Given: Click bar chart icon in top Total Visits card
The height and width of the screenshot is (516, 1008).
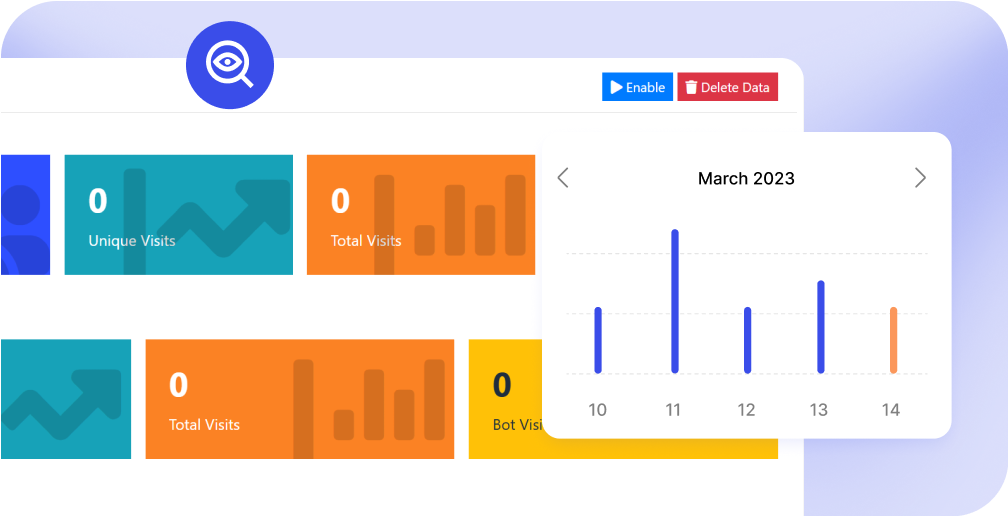Looking at the screenshot, I should (468, 216).
